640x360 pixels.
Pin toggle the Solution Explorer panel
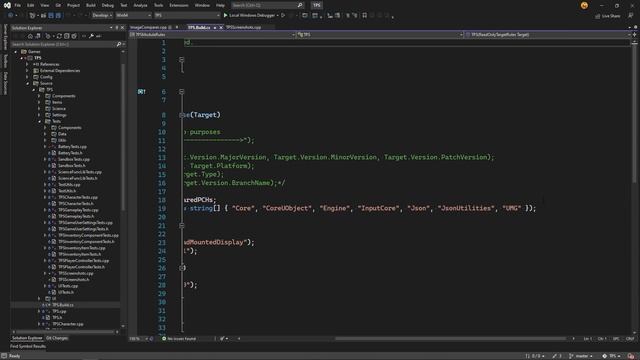coord(117,28)
